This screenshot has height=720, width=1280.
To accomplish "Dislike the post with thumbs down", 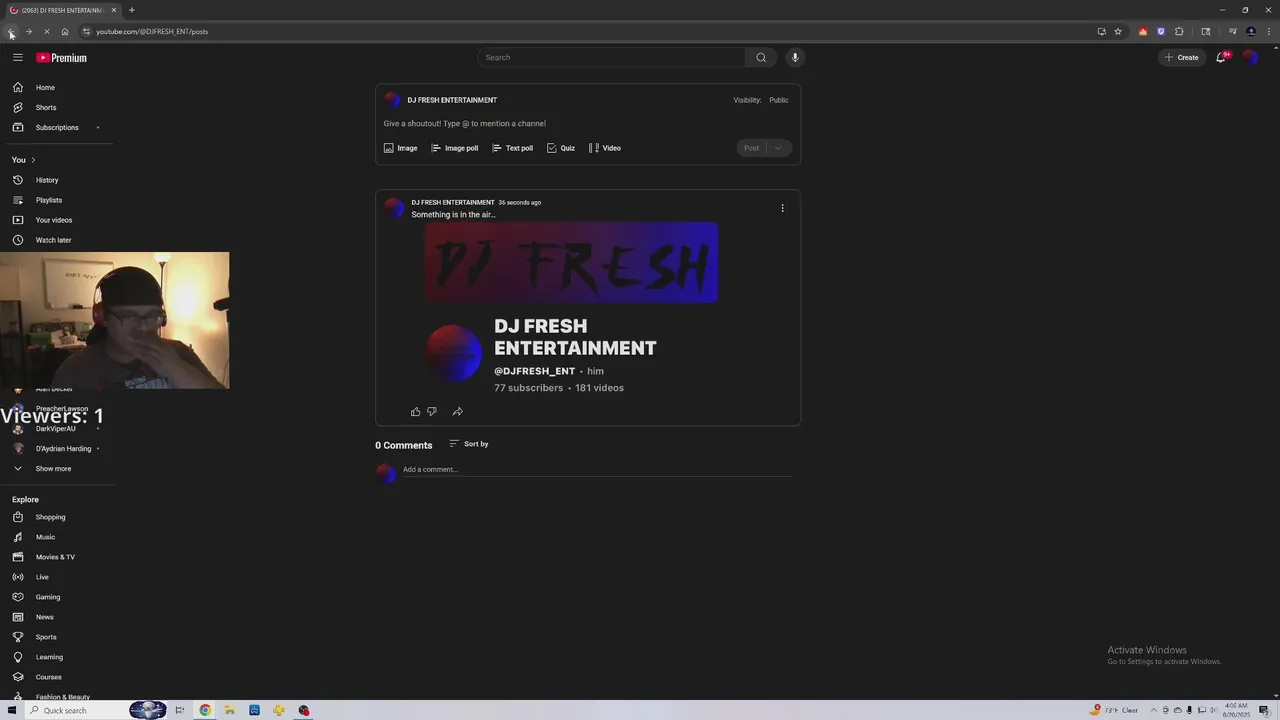I will [x=432, y=411].
